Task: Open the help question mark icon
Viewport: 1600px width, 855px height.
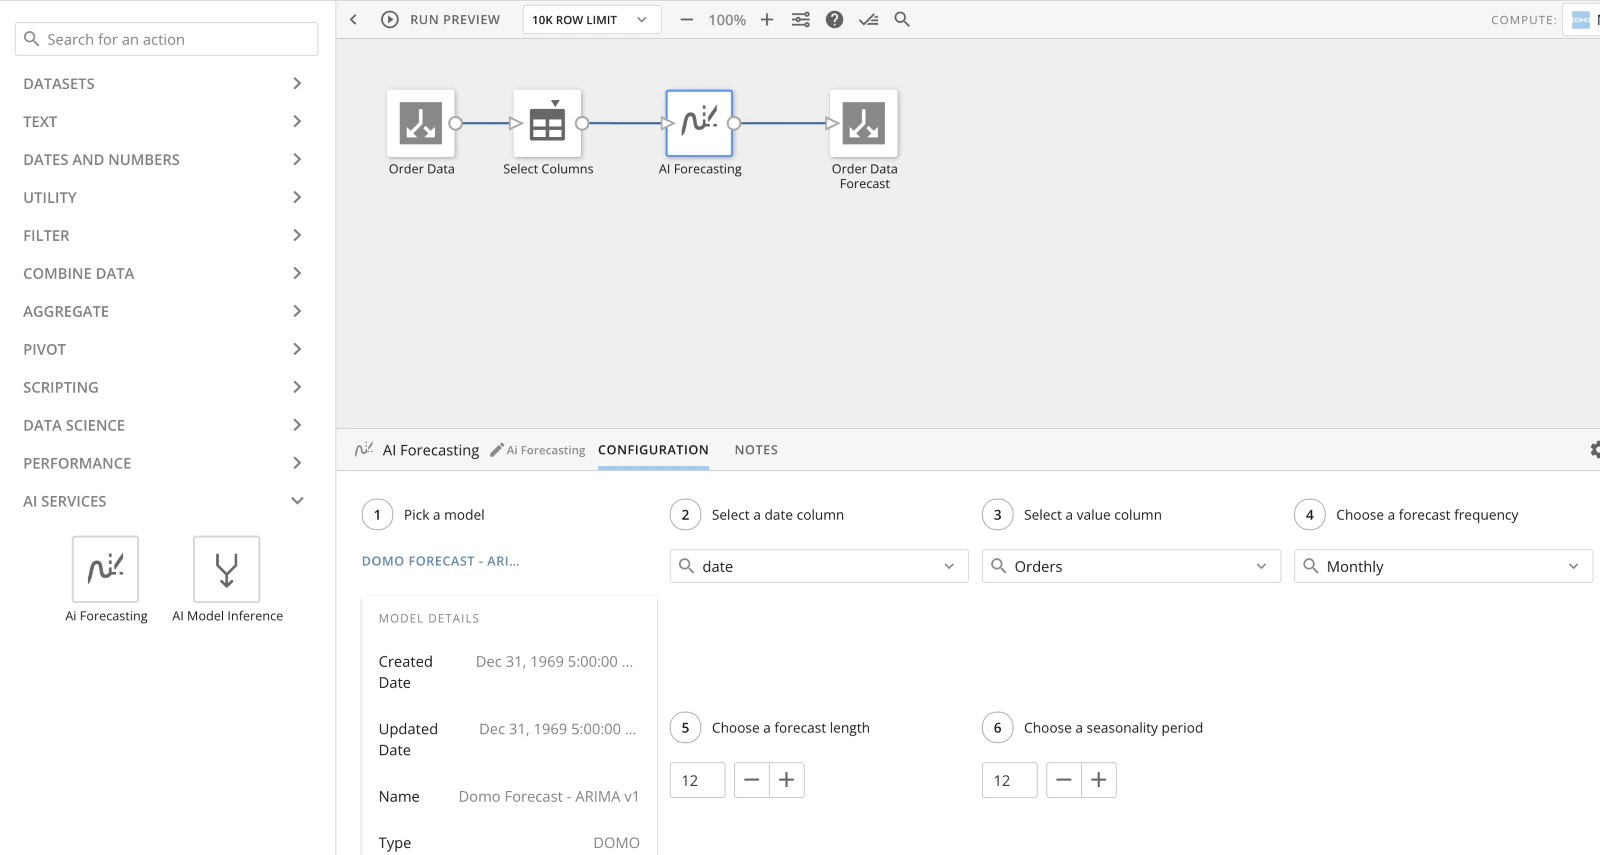Action: [834, 19]
